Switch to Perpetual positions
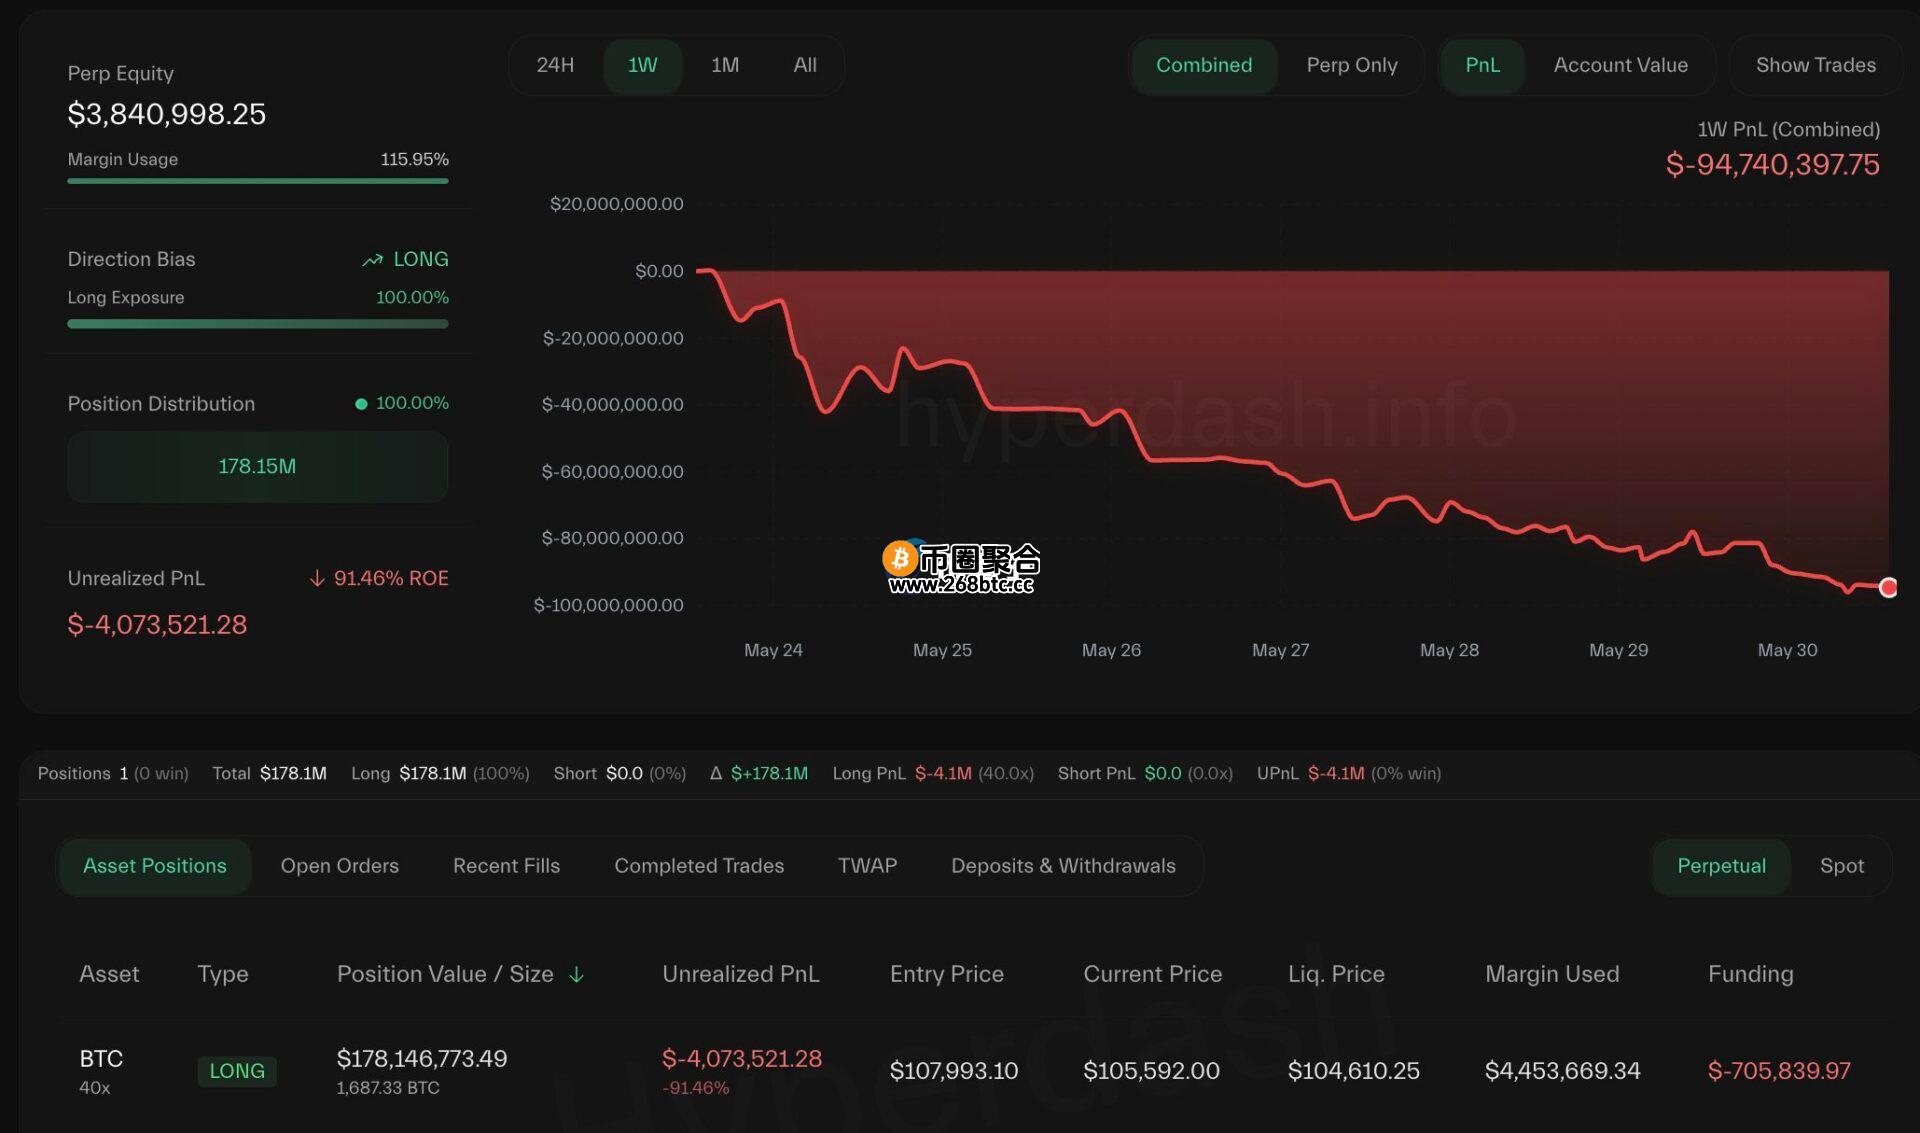Viewport: 1920px width, 1133px height. tap(1721, 866)
